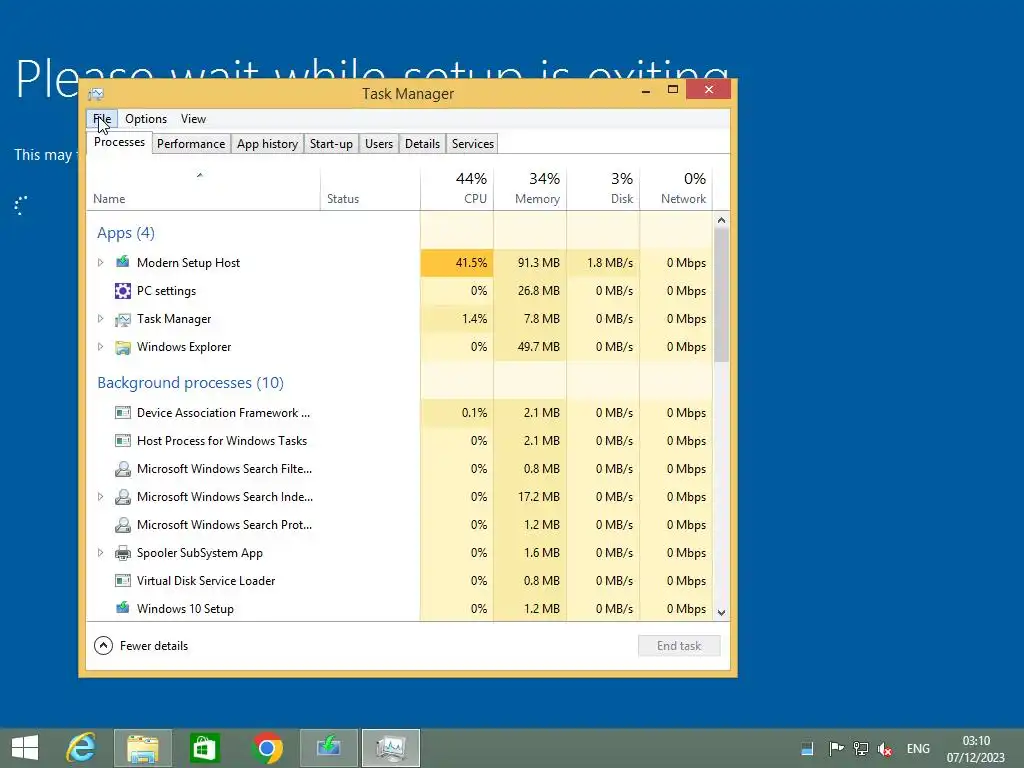Open File Explorer from the taskbar
Image resolution: width=1024 pixels, height=768 pixels.
point(142,748)
